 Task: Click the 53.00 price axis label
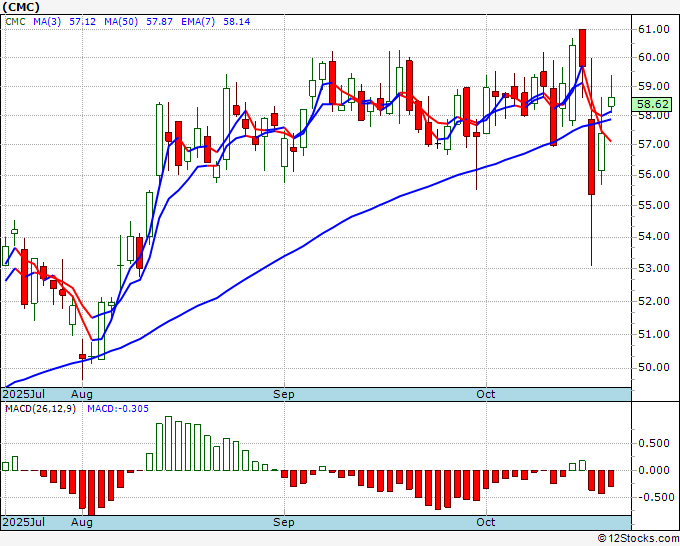[x=654, y=268]
